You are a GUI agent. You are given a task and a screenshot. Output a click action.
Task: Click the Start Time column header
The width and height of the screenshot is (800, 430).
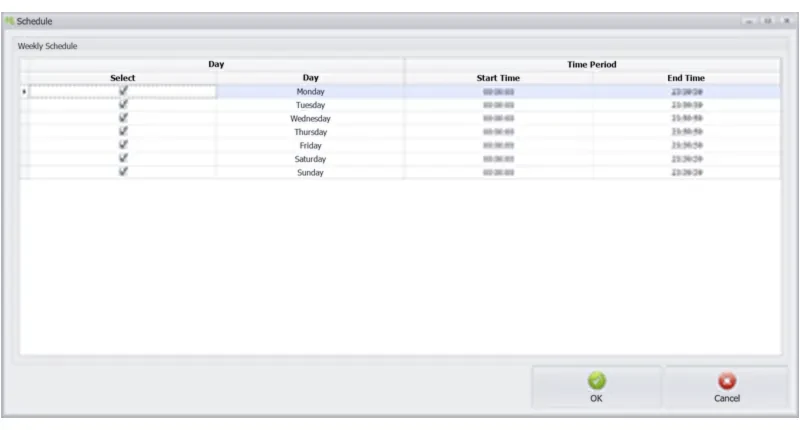[x=498, y=78]
